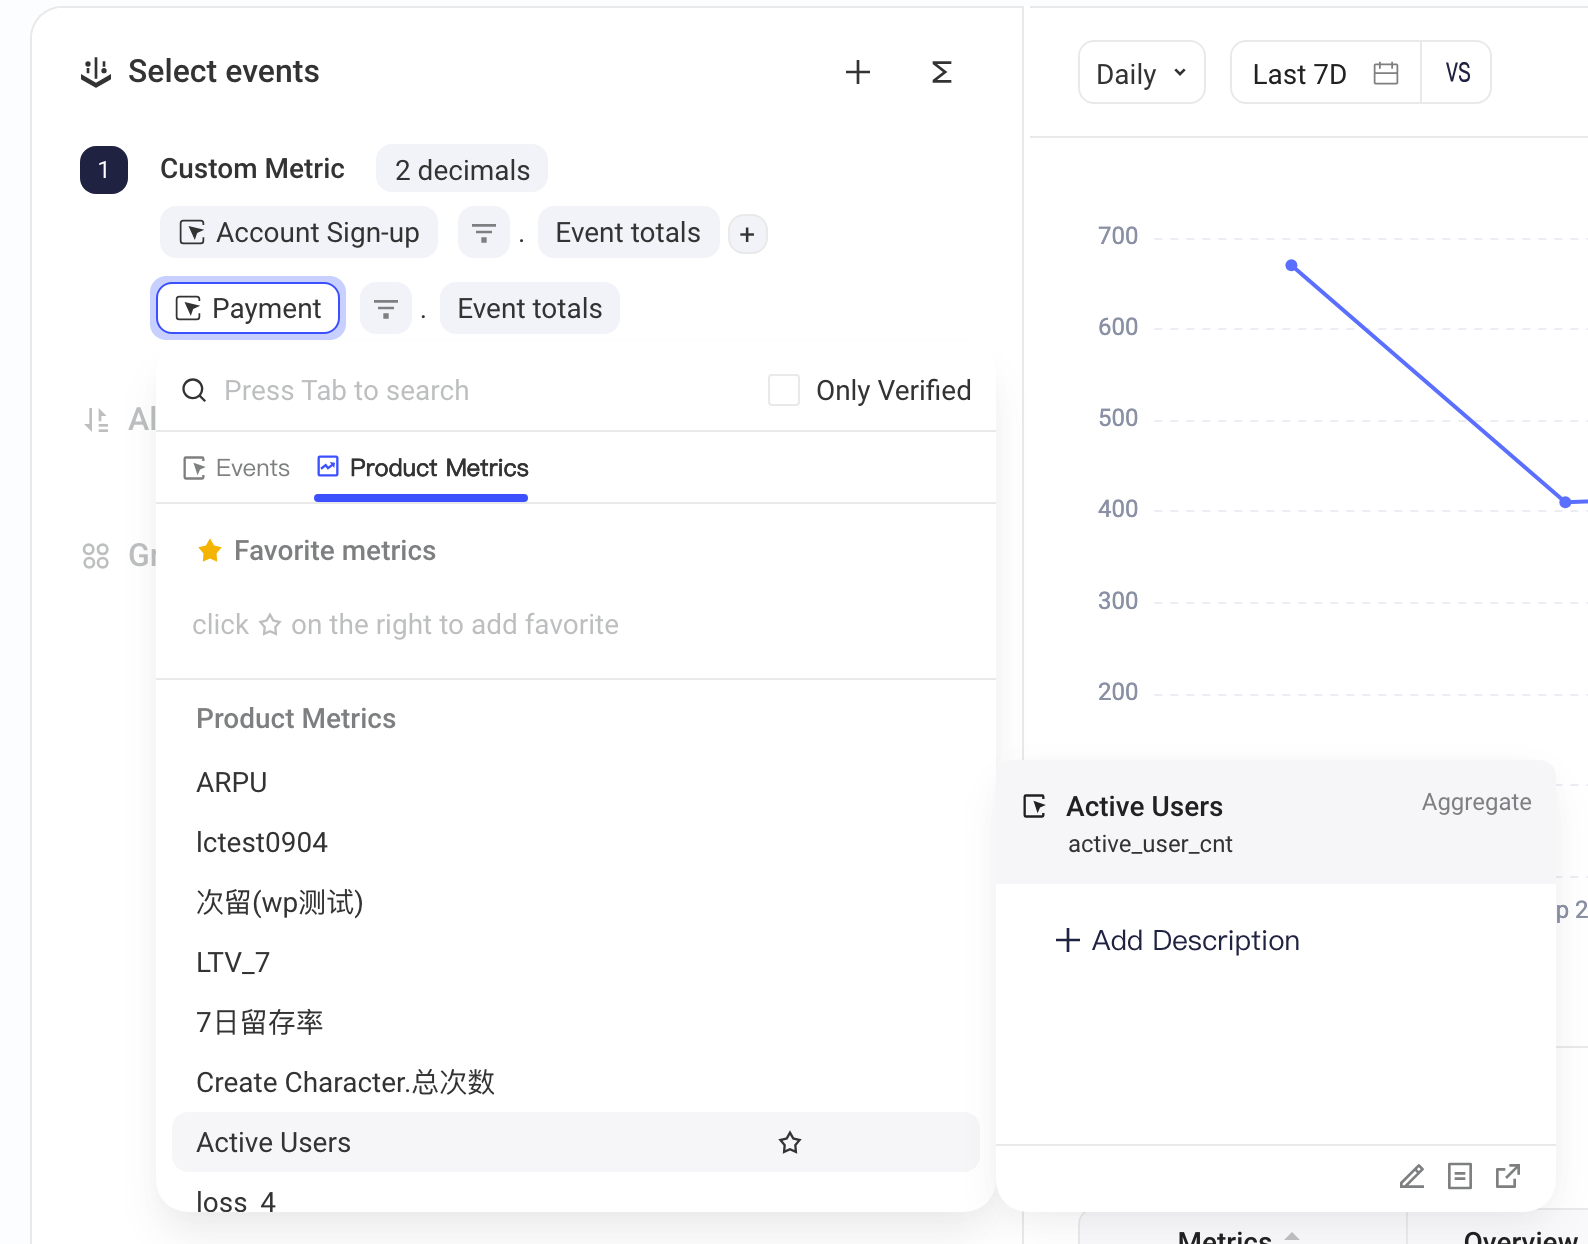This screenshot has width=1588, height=1244.
Task: Click the search magnifier icon
Action: [x=194, y=390]
